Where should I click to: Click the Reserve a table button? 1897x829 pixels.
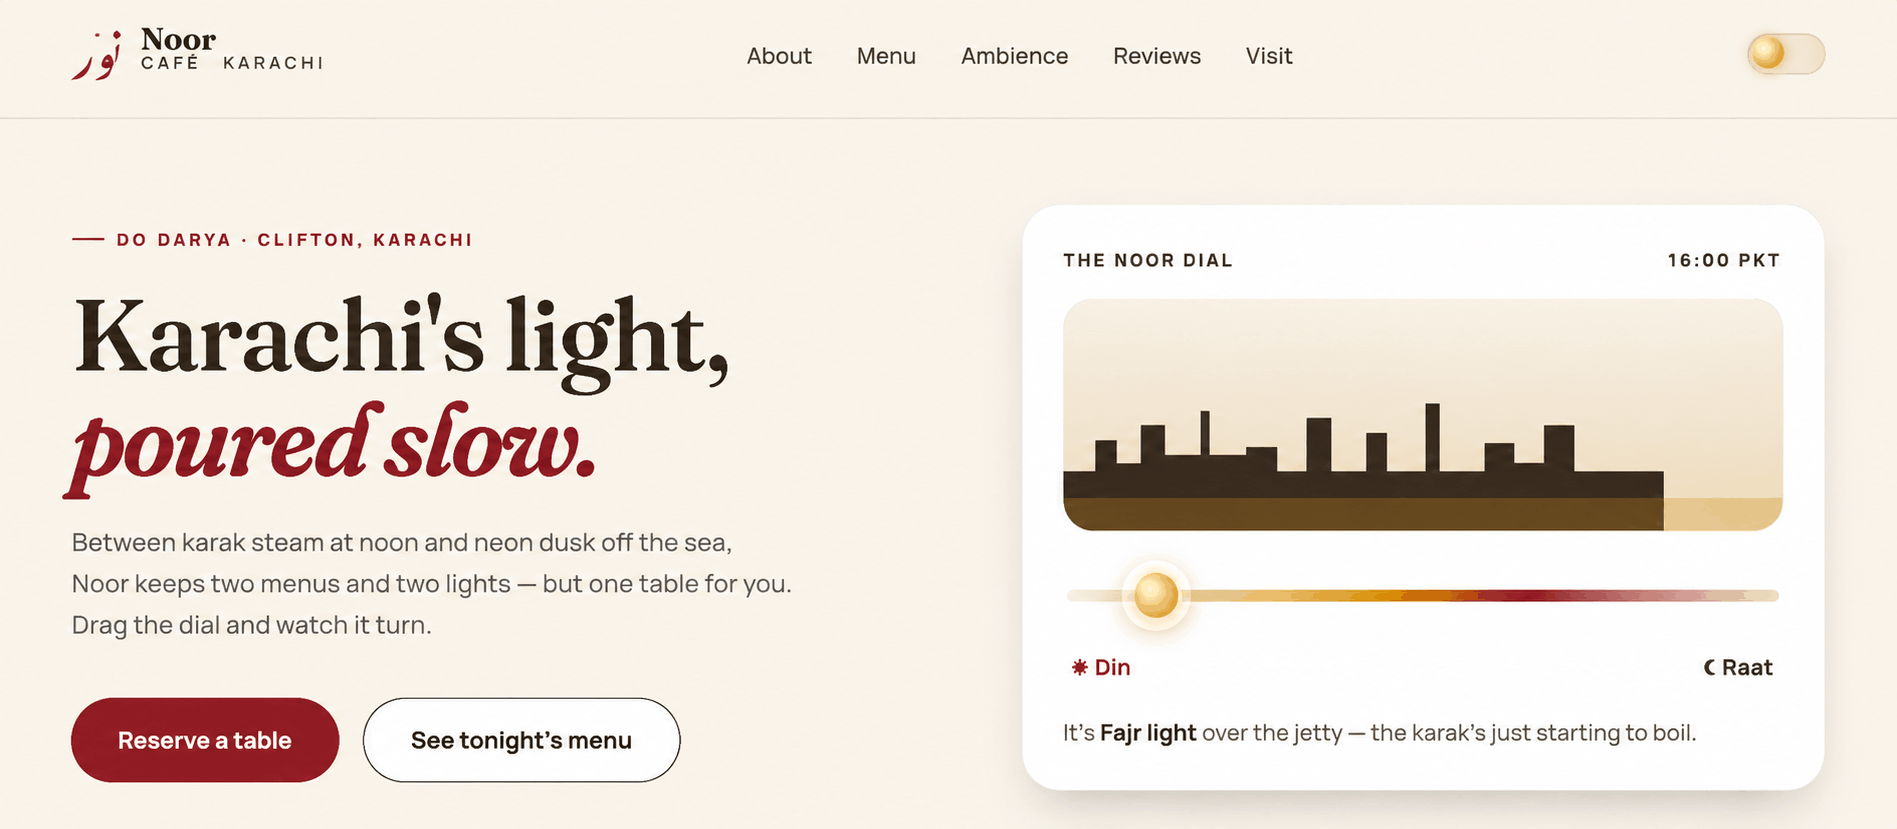click(205, 740)
